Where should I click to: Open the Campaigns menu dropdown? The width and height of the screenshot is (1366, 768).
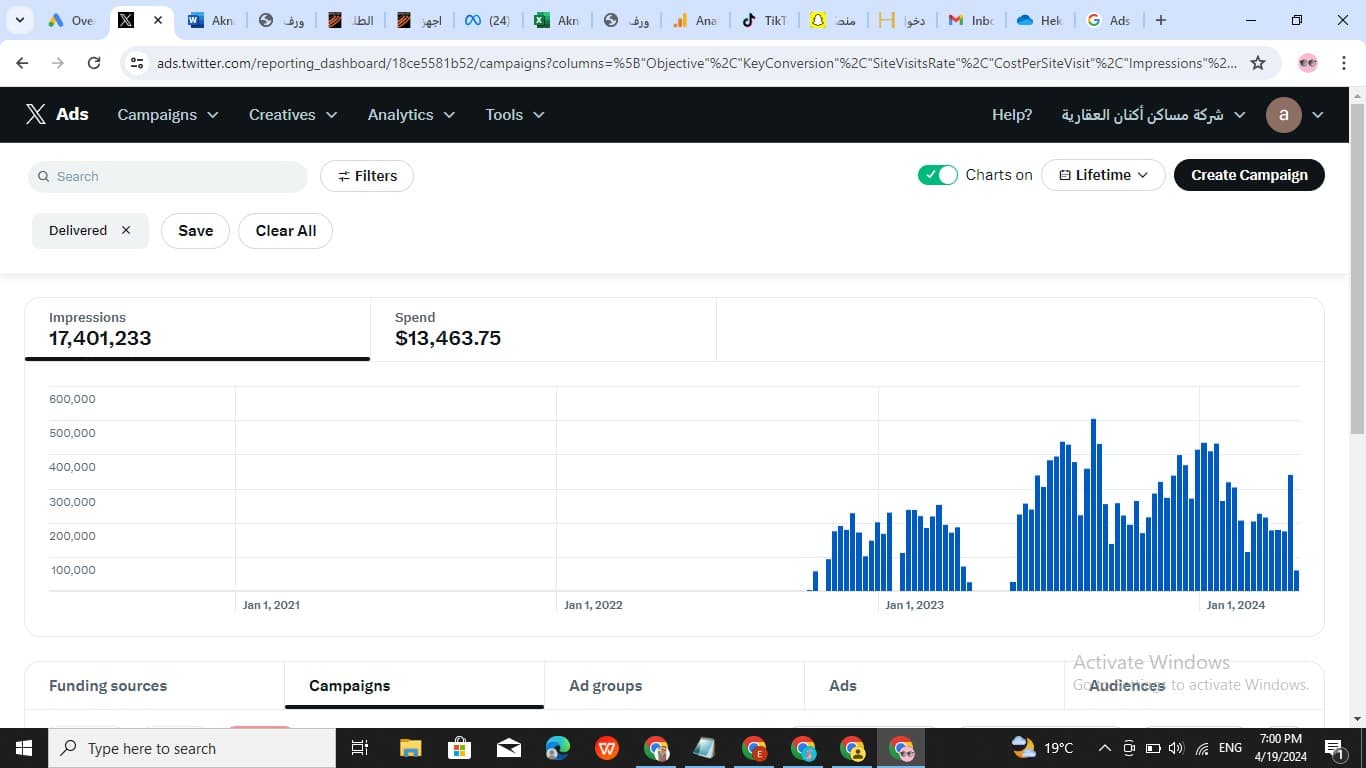pos(167,115)
